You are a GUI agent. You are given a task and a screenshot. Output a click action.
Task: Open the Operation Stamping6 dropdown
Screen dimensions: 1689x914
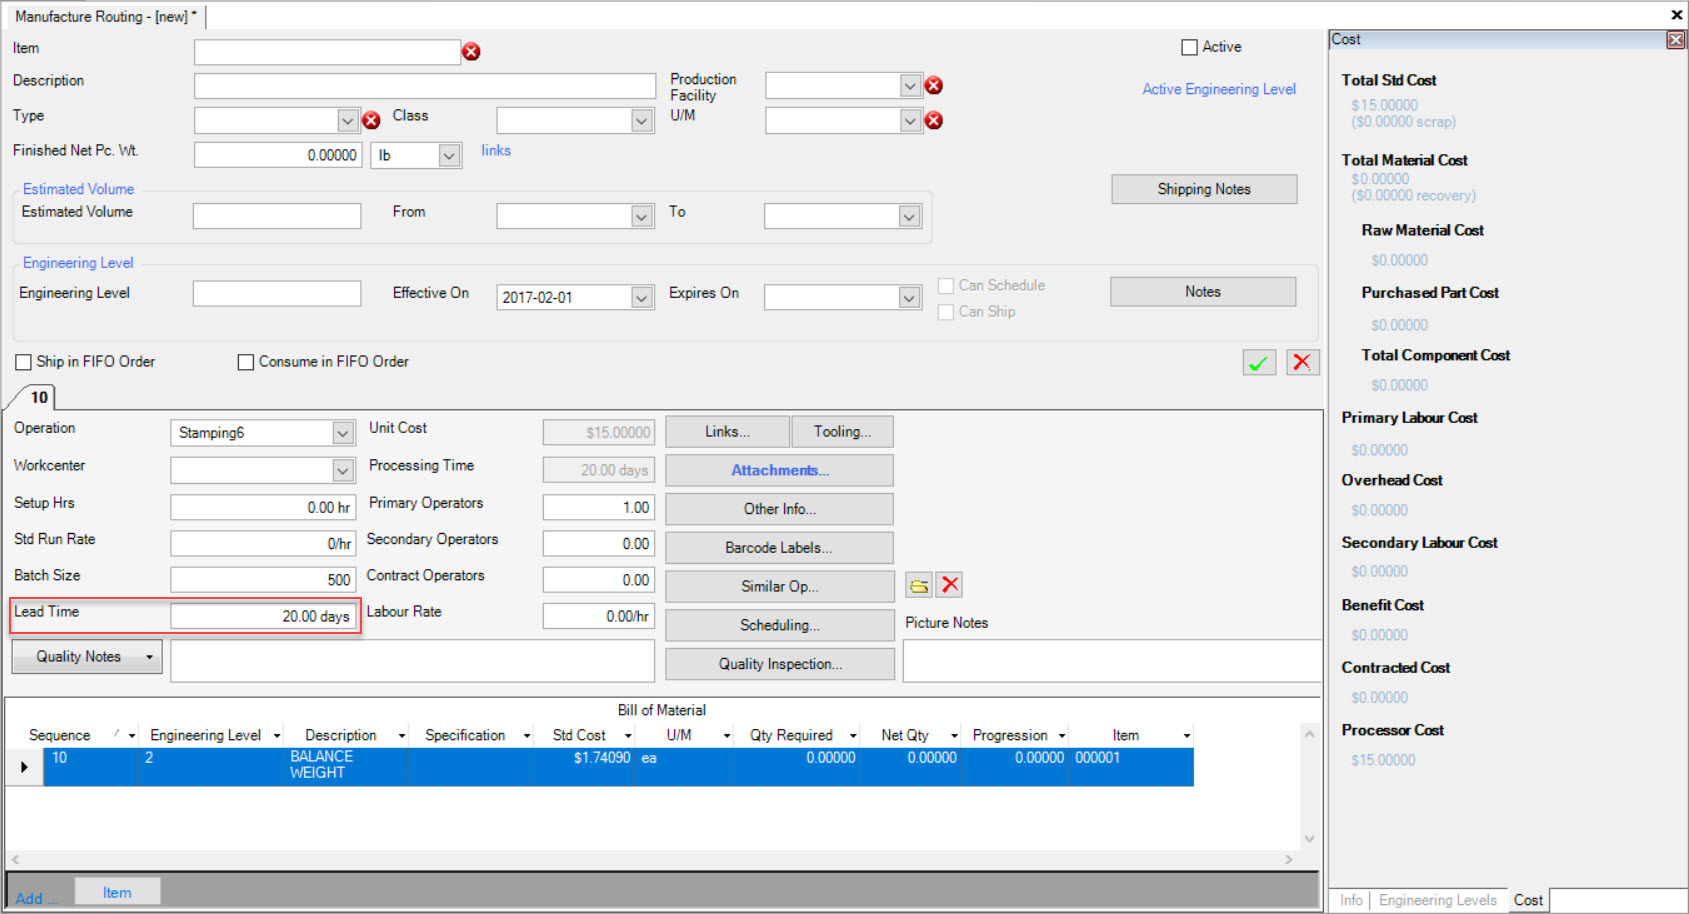click(x=343, y=433)
